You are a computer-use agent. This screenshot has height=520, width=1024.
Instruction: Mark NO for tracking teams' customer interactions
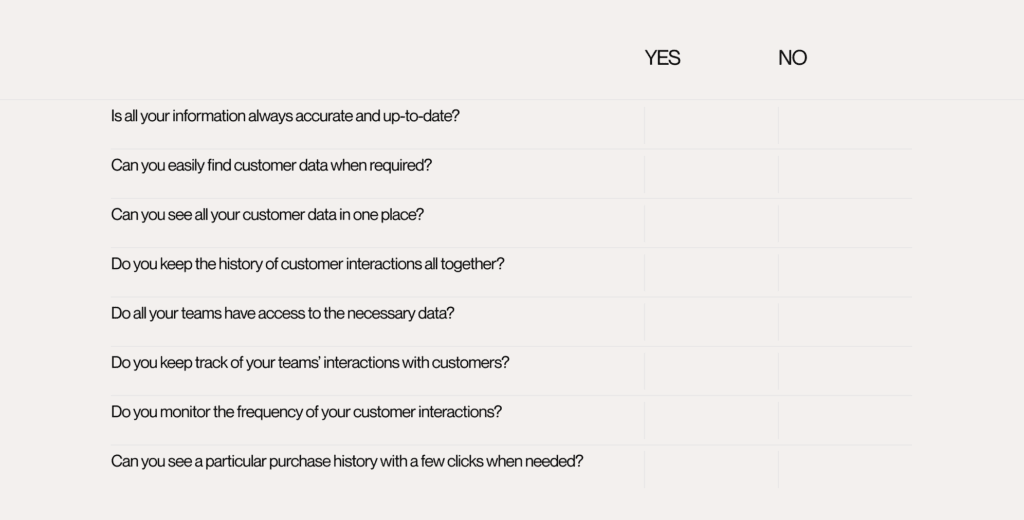pos(845,372)
